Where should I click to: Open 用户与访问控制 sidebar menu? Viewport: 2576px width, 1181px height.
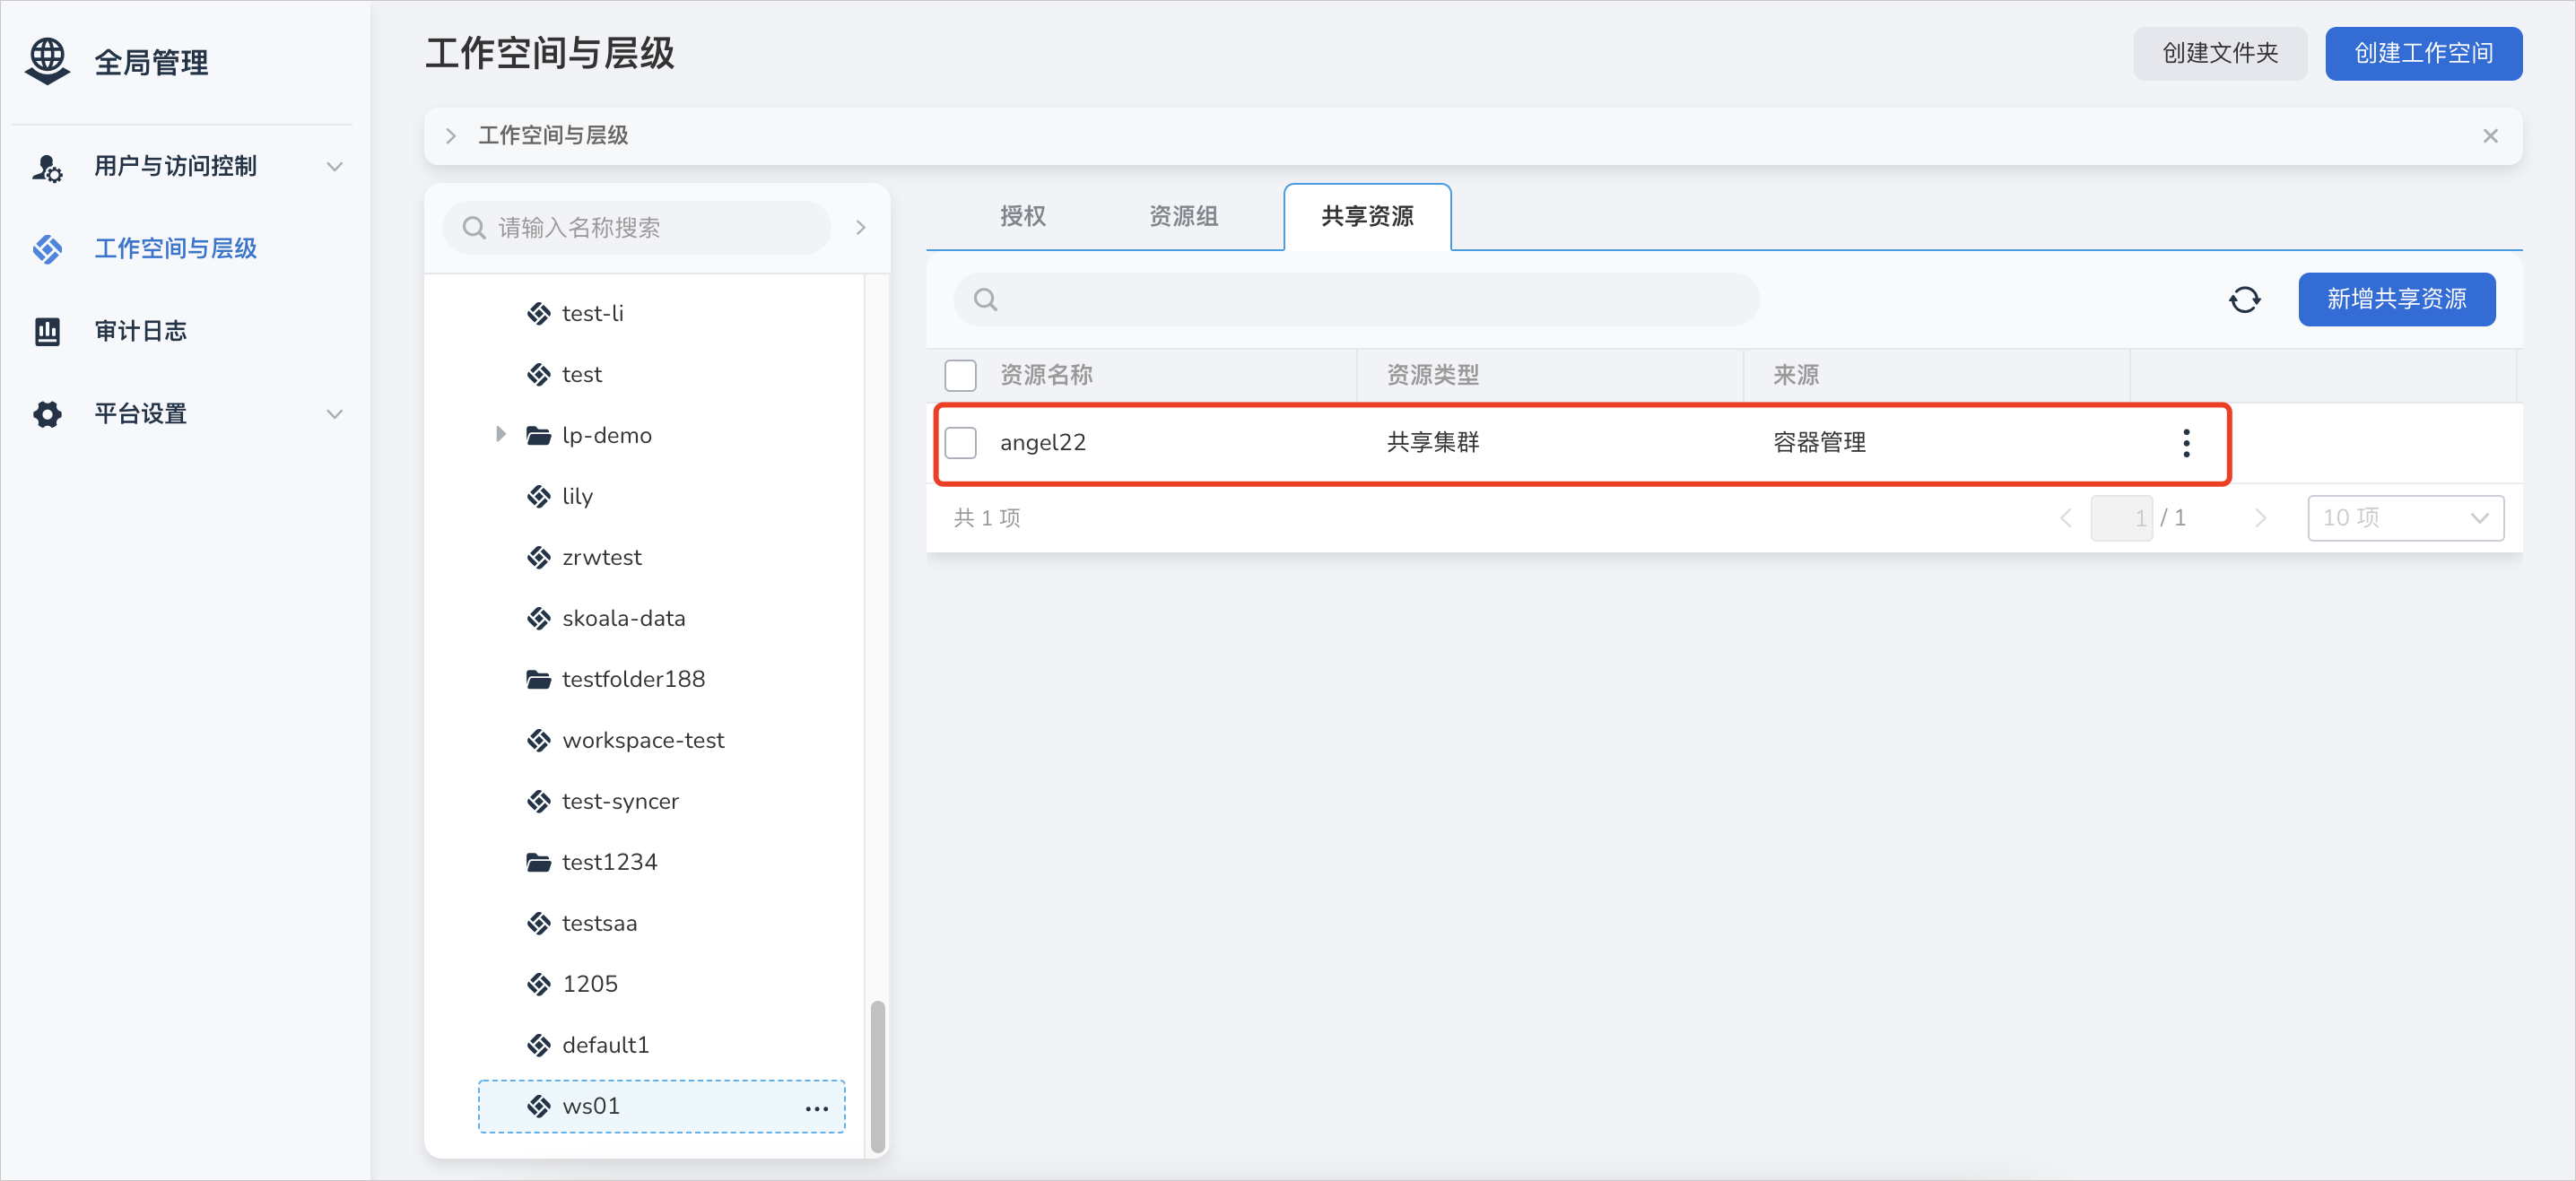[175, 167]
